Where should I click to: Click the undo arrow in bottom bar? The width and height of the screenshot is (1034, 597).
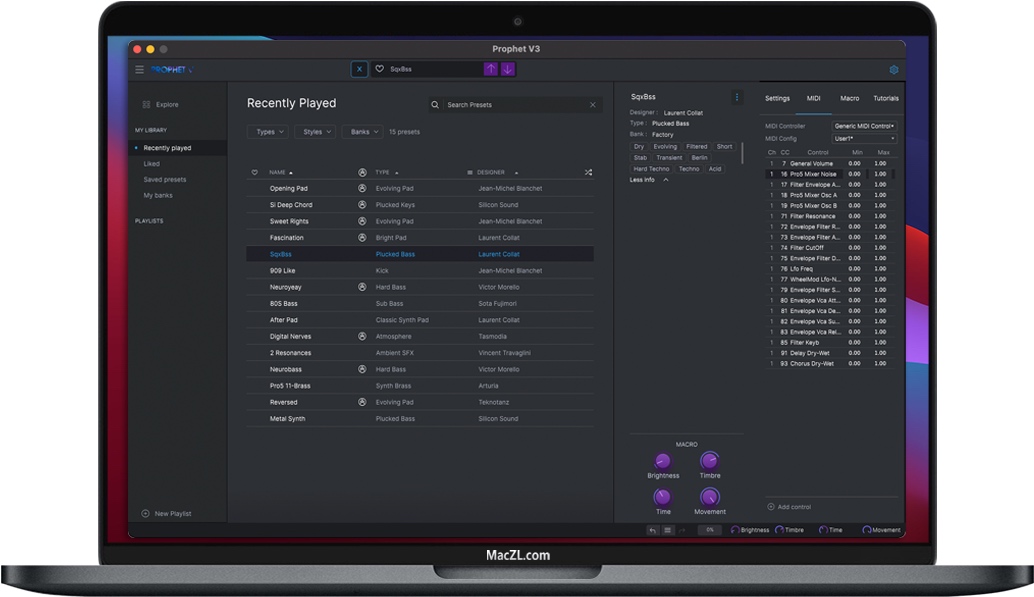point(652,530)
